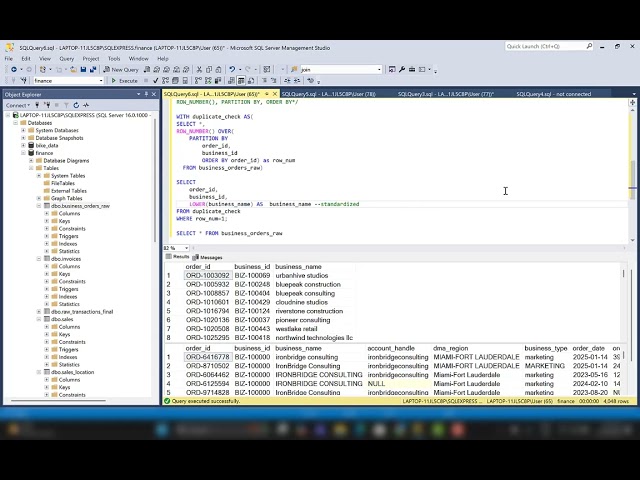Image resolution: width=640 pixels, height=480 pixels.
Task: Click the Execute button
Action: coord(124,81)
